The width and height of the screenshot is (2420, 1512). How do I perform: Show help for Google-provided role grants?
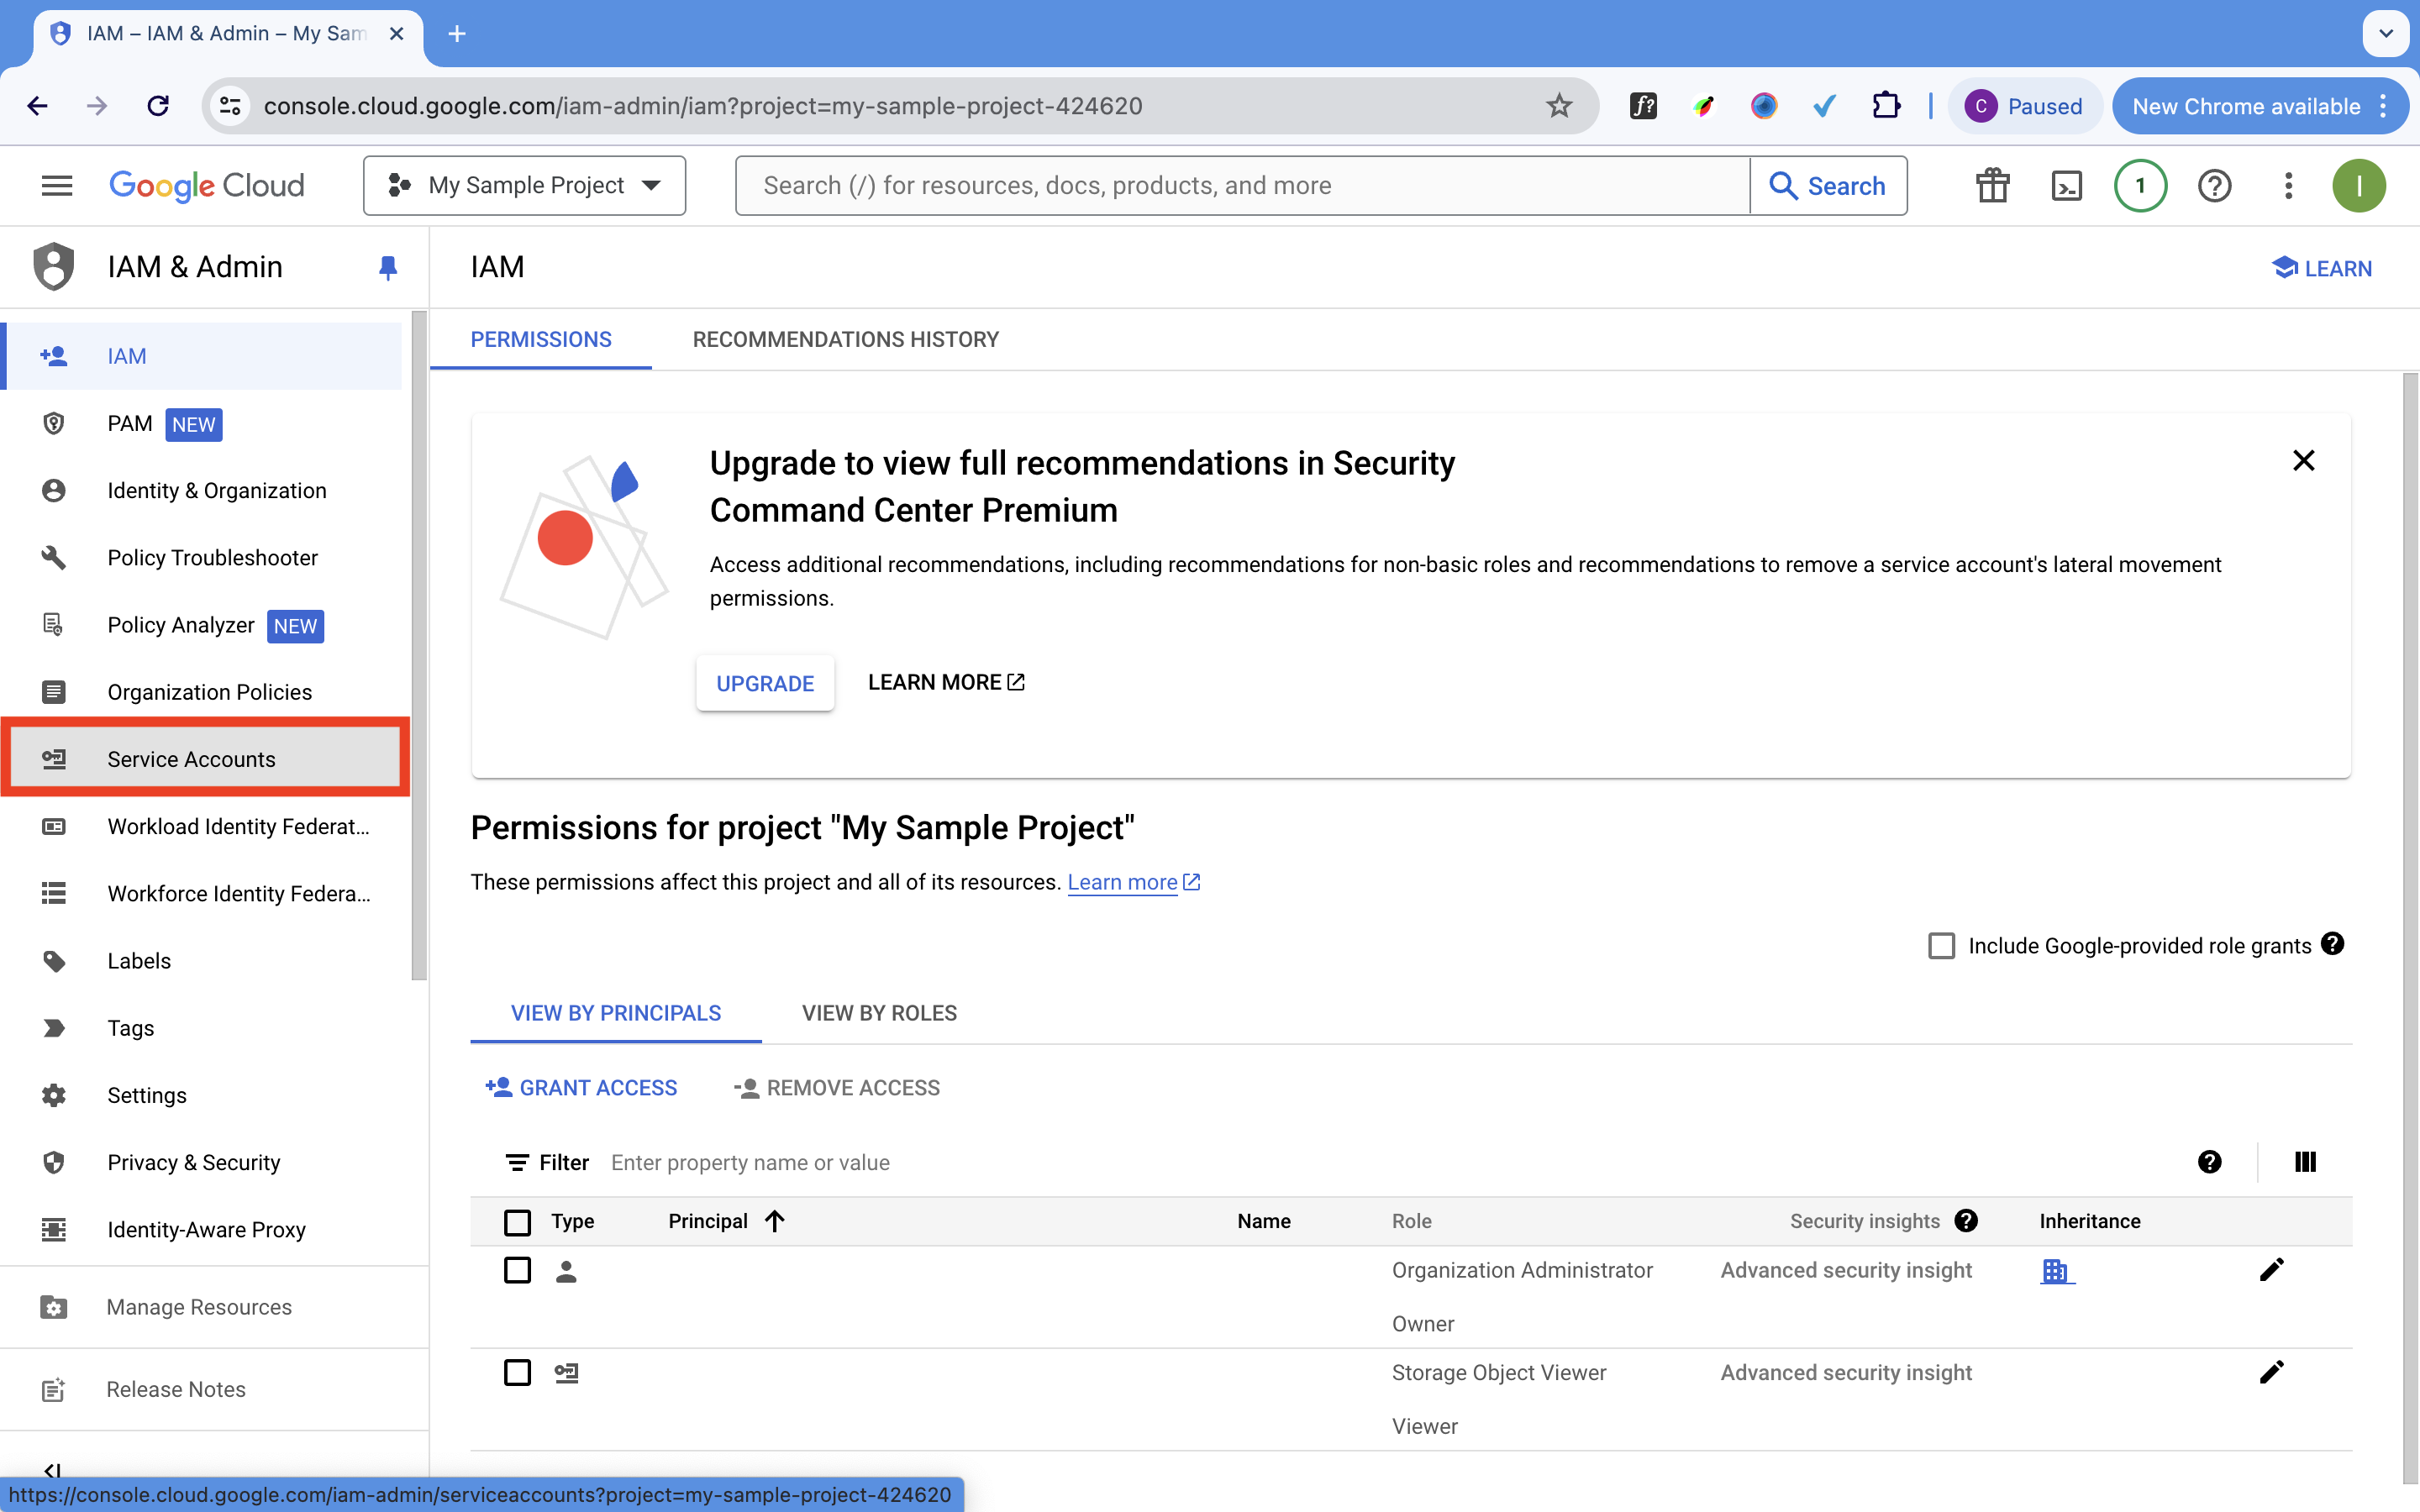point(2333,944)
